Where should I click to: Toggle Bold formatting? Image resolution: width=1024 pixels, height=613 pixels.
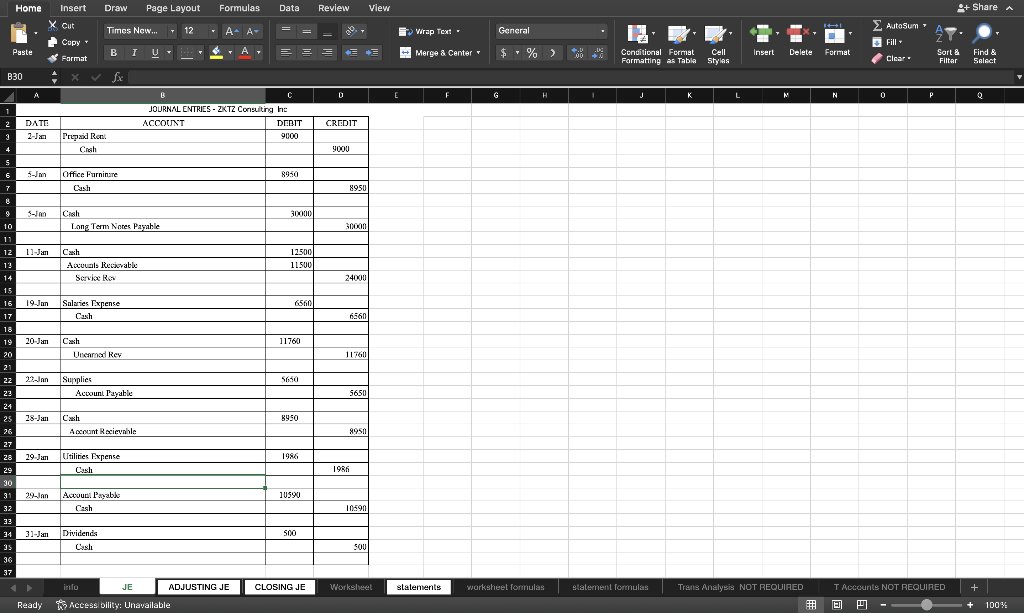click(x=114, y=53)
